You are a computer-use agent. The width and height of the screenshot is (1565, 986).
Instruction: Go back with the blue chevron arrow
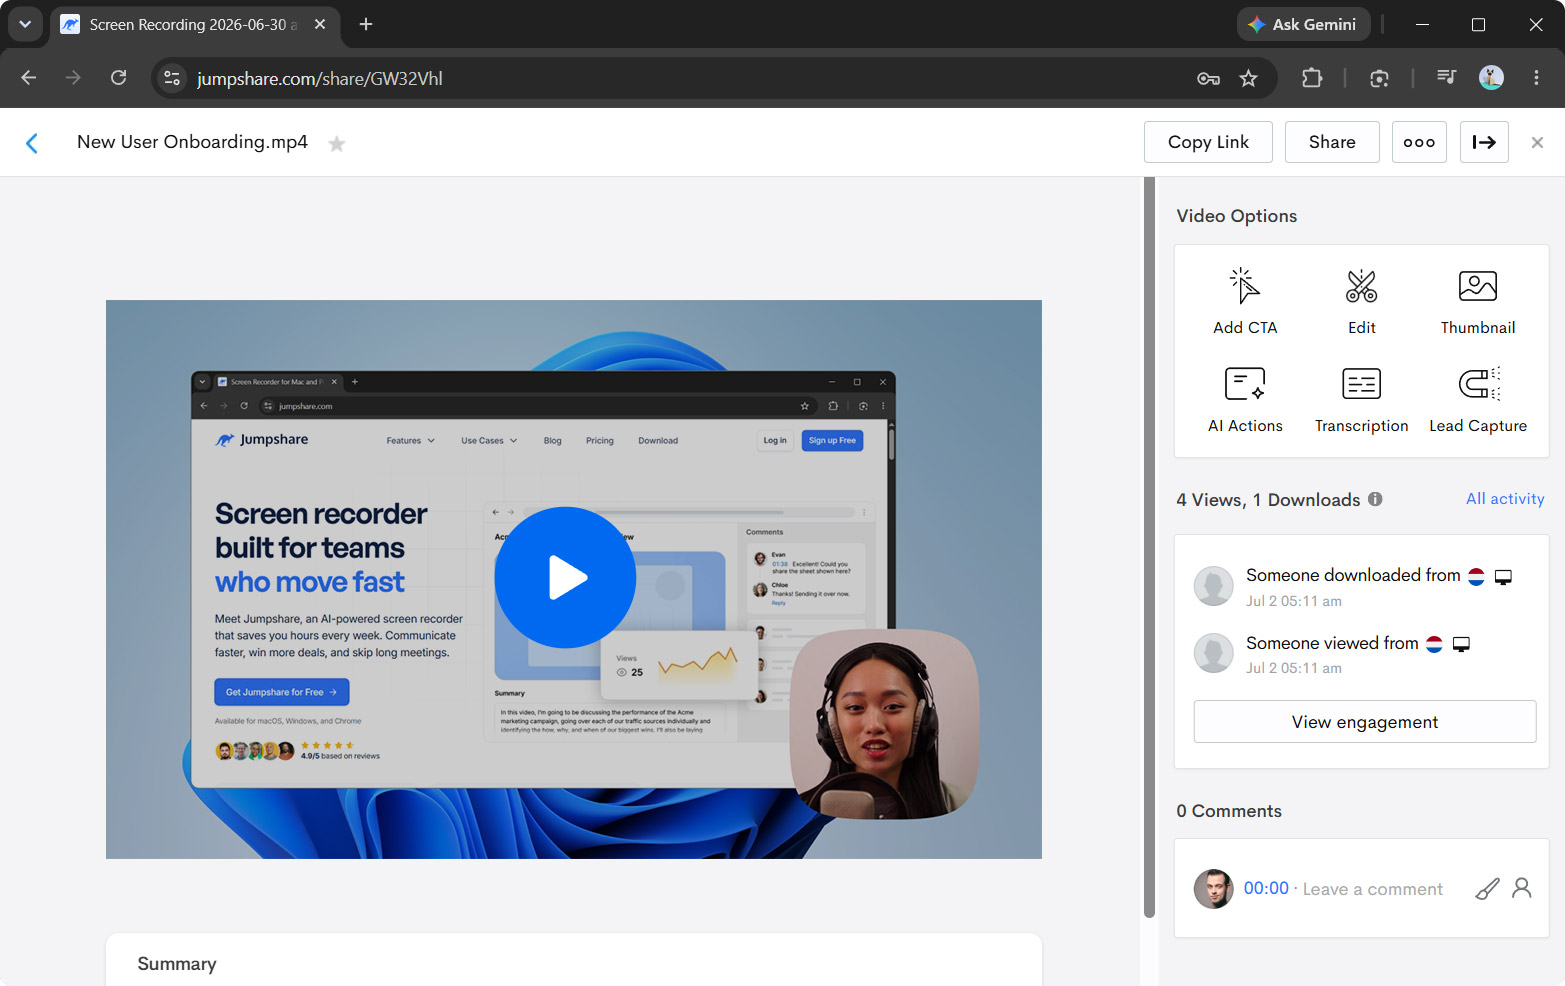pyautogui.click(x=32, y=143)
